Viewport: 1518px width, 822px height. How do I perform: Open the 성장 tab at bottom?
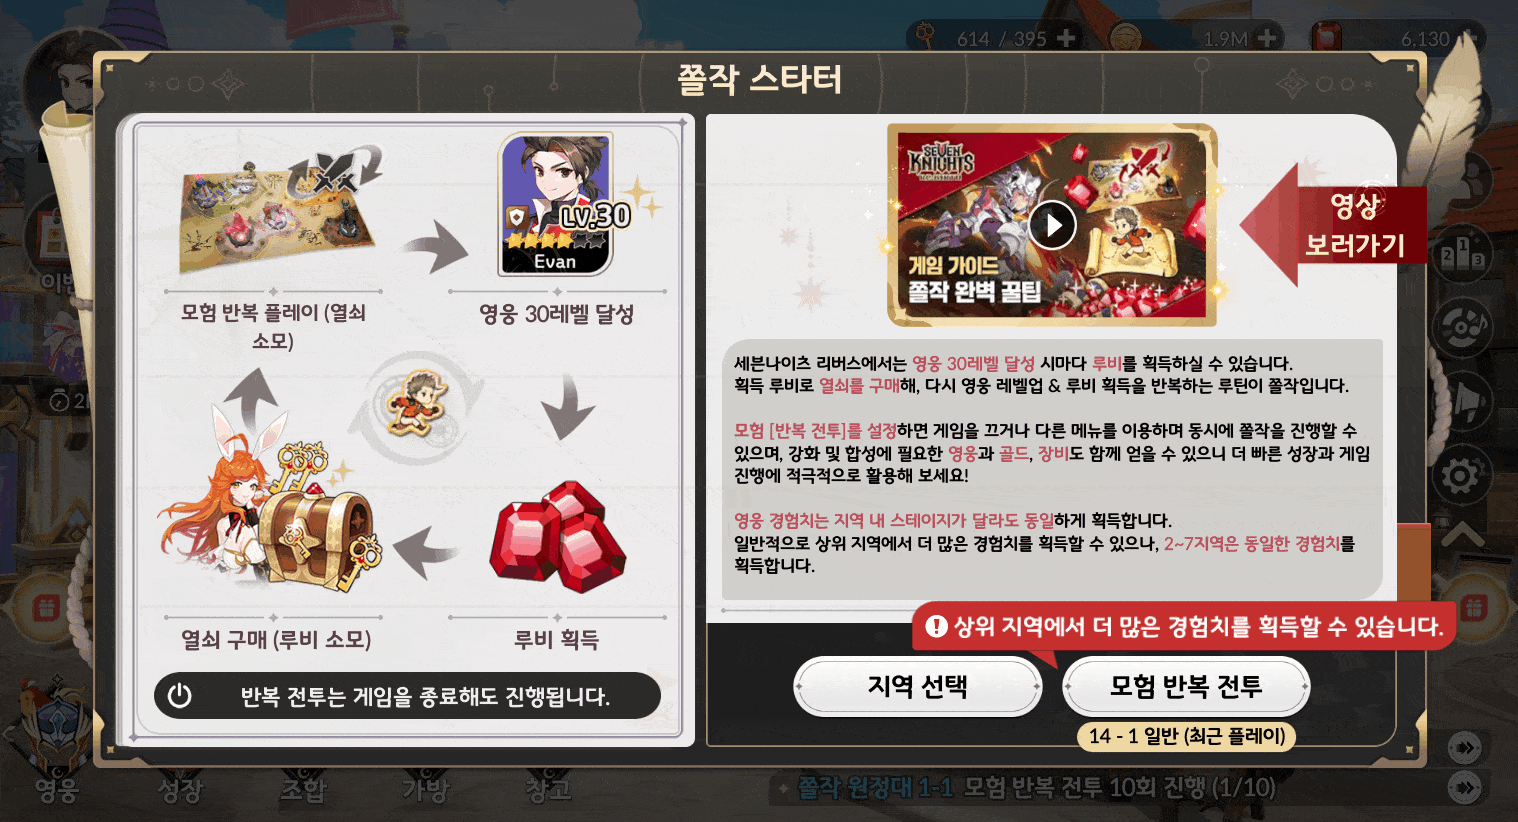180,789
